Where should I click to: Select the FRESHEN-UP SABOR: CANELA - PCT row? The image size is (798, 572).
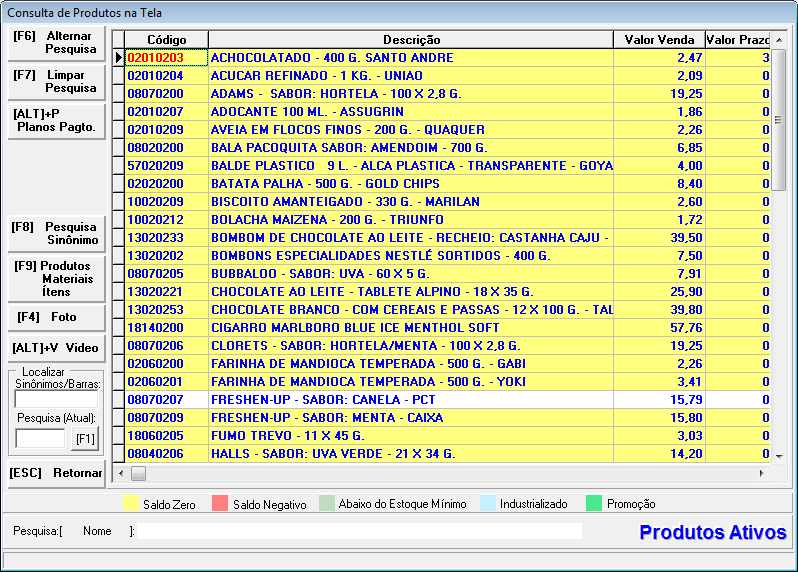410,400
